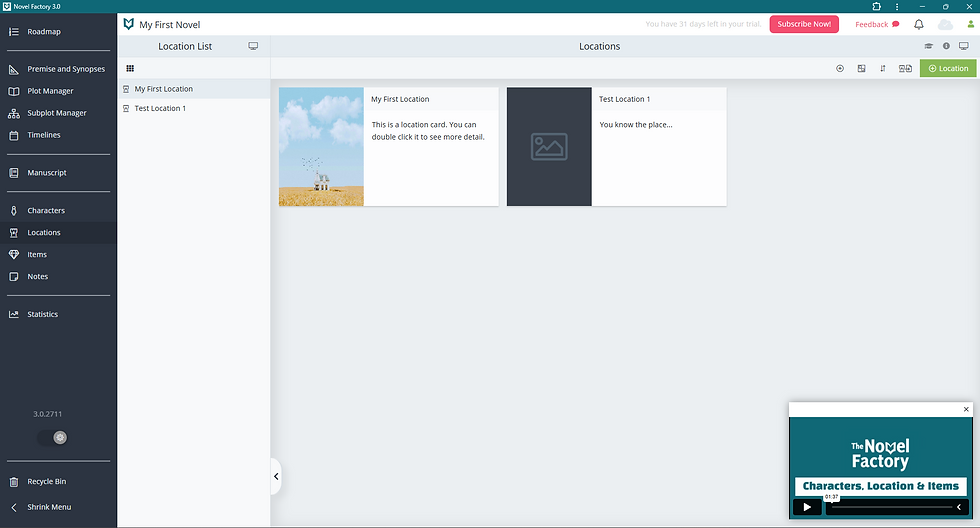Viewport: 980px width, 528px height.
Task: Click the Notes sidebar icon
Action: [x=14, y=276]
